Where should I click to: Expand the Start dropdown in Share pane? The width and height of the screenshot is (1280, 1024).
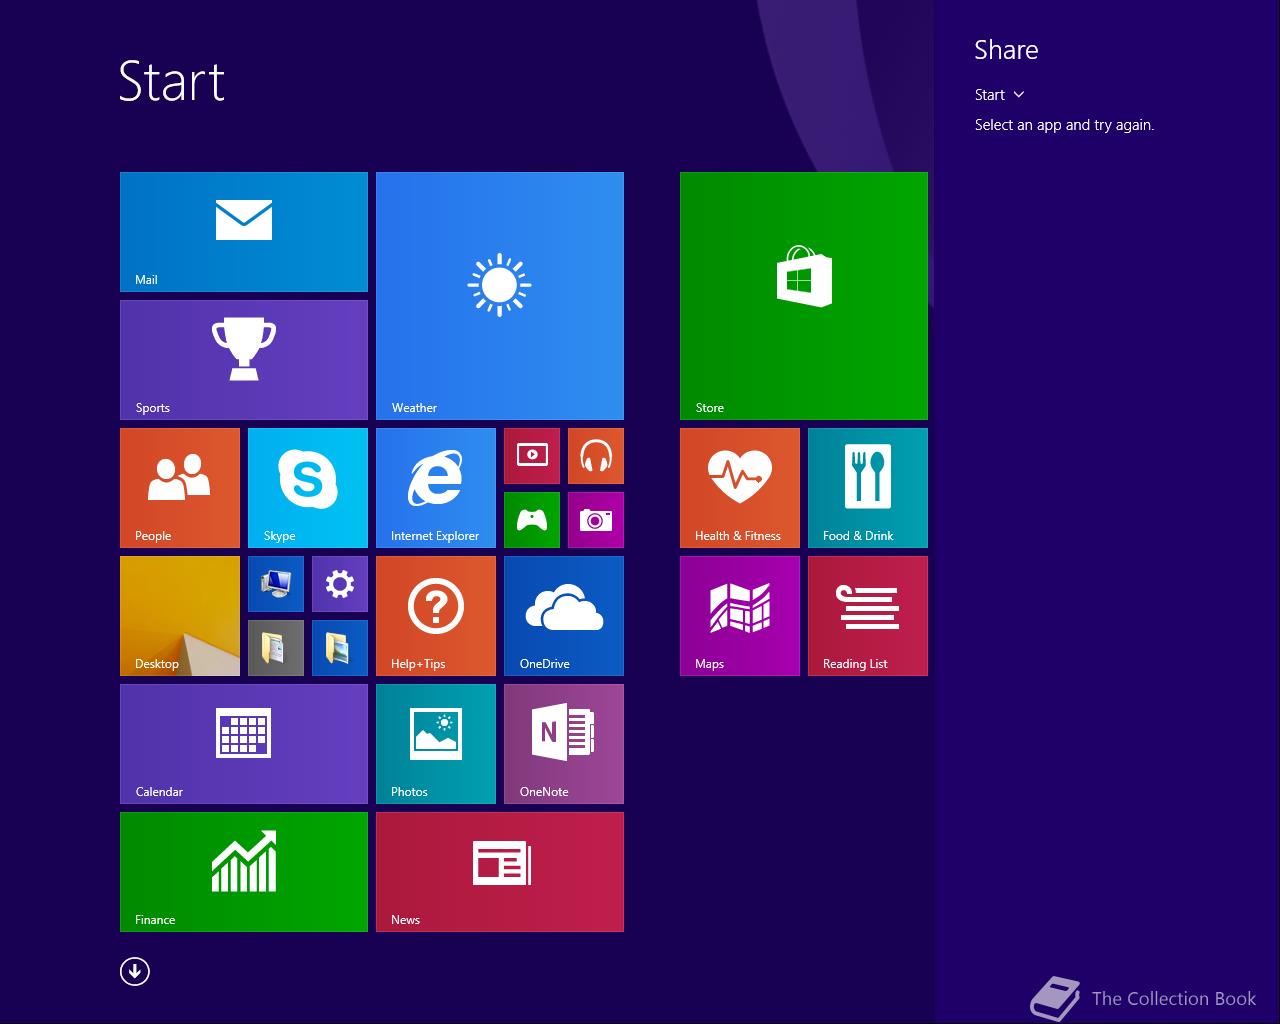pyautogui.click(x=1000, y=95)
